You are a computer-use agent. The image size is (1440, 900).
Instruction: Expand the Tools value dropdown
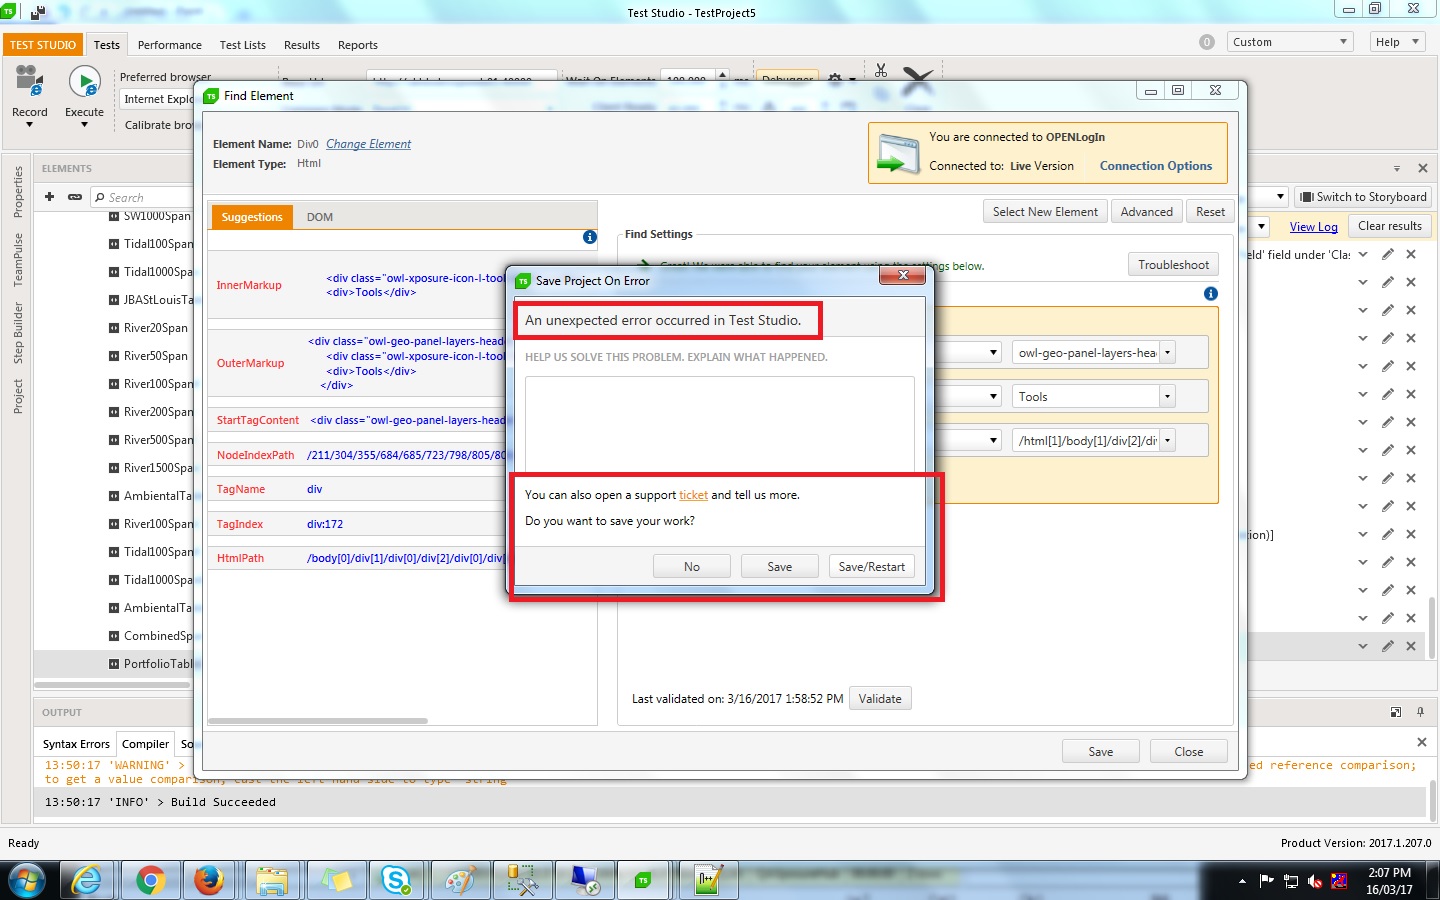pos(1167,397)
